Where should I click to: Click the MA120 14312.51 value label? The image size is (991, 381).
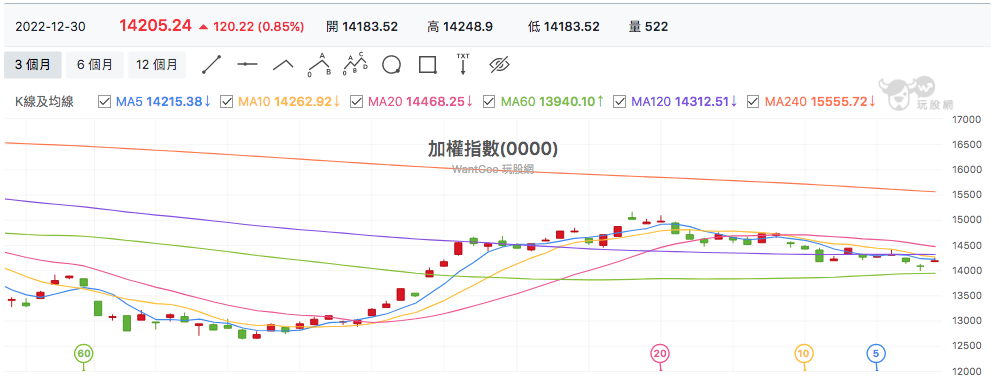coord(684,101)
